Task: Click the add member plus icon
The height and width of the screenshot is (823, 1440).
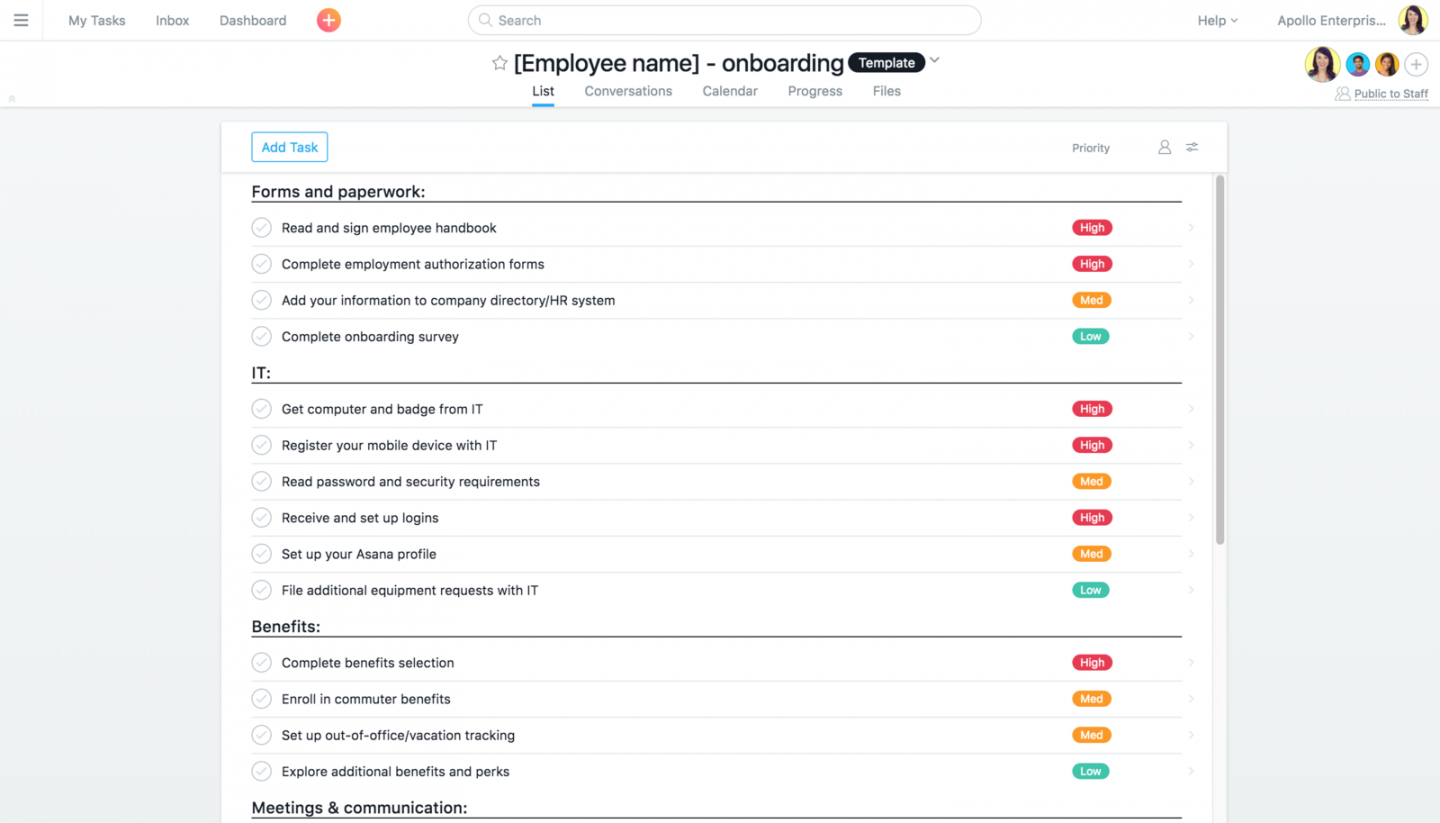Action: point(1416,65)
